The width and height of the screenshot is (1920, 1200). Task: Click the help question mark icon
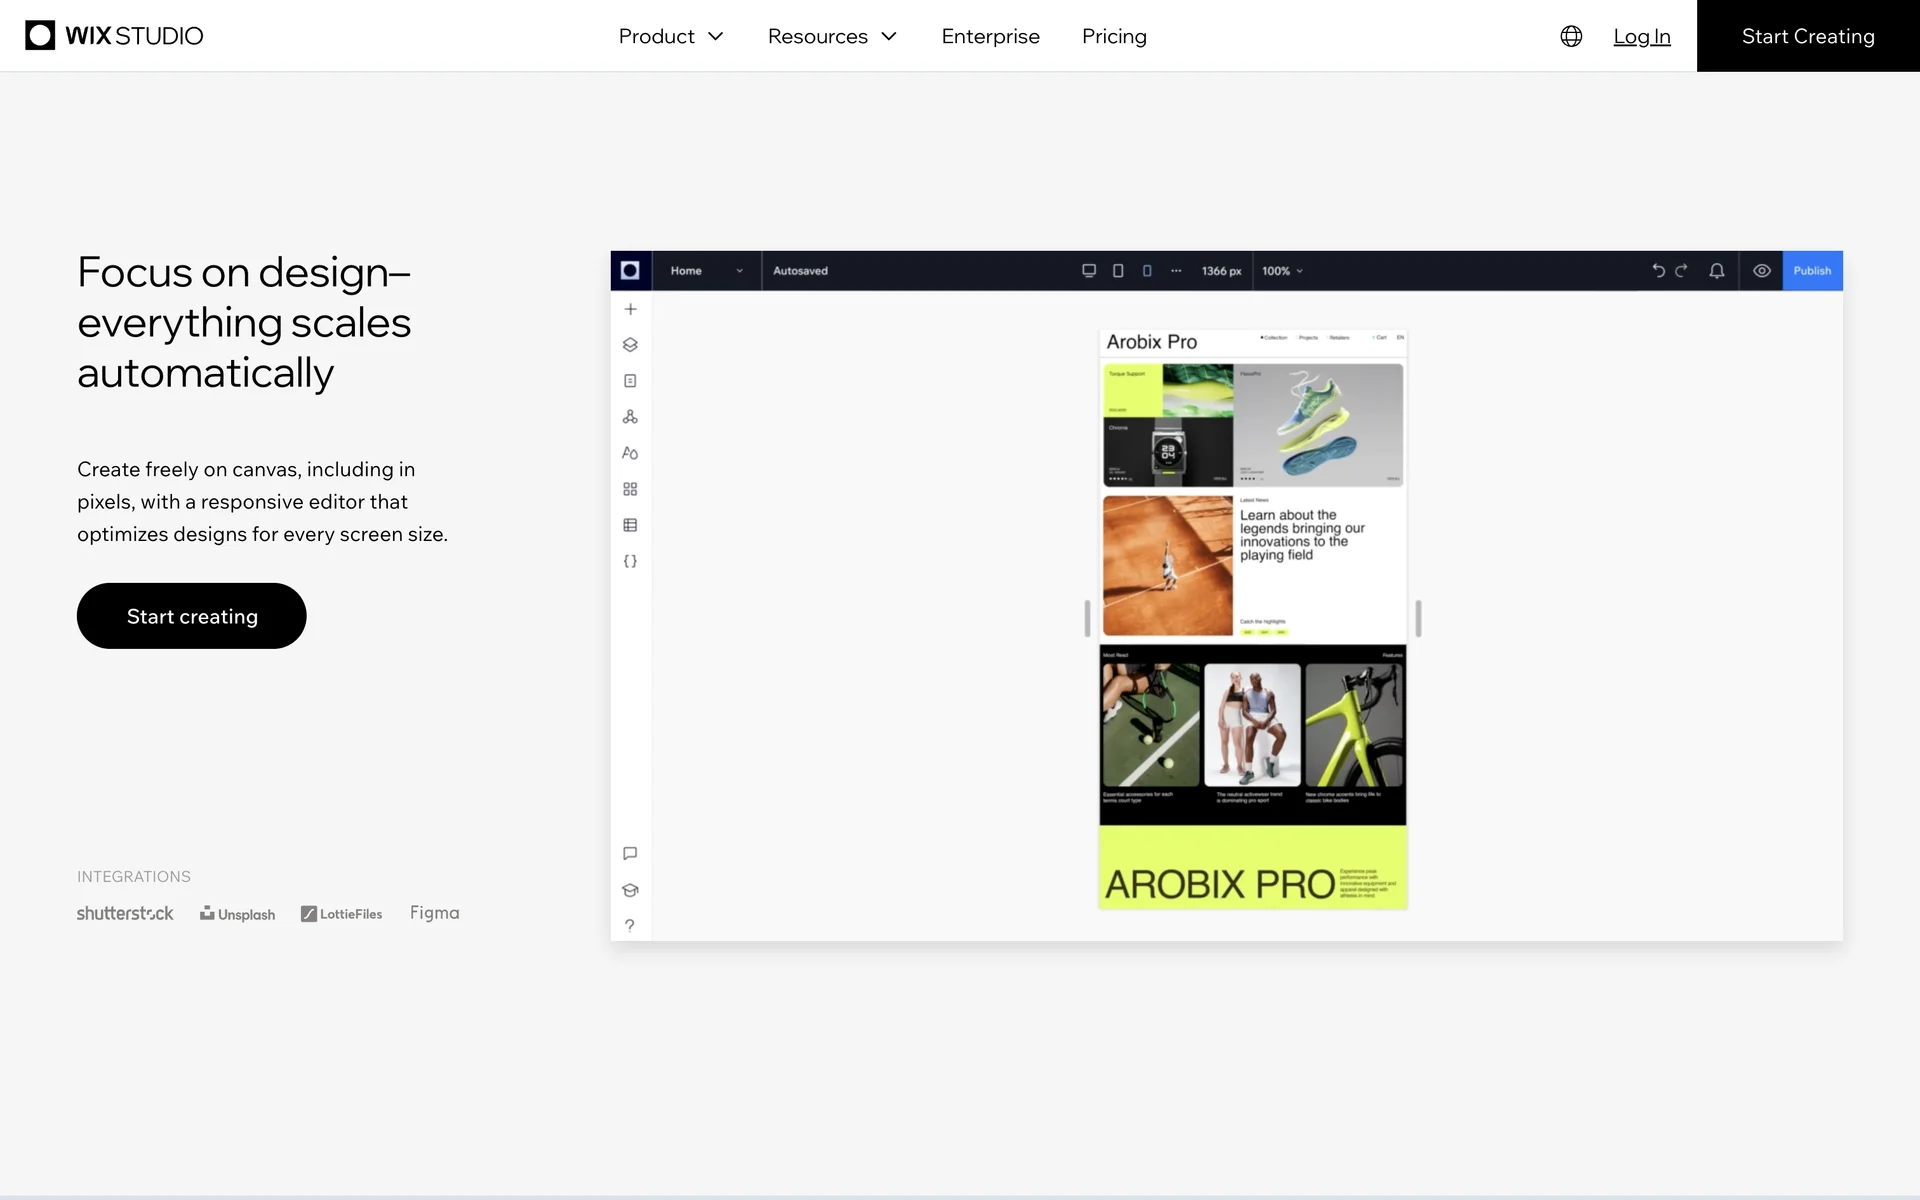[x=630, y=925]
